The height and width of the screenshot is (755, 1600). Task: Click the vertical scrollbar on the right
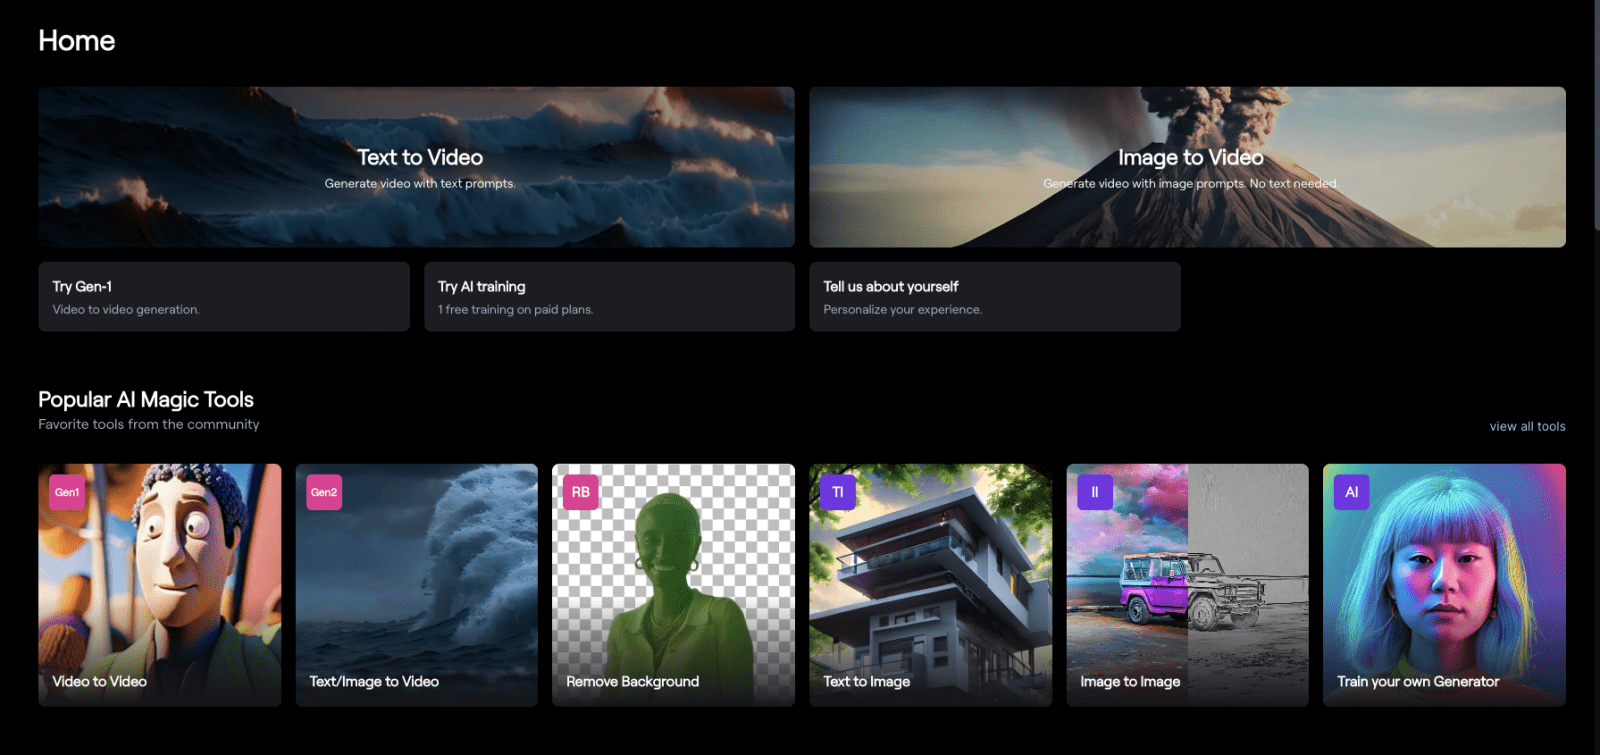click(1597, 115)
